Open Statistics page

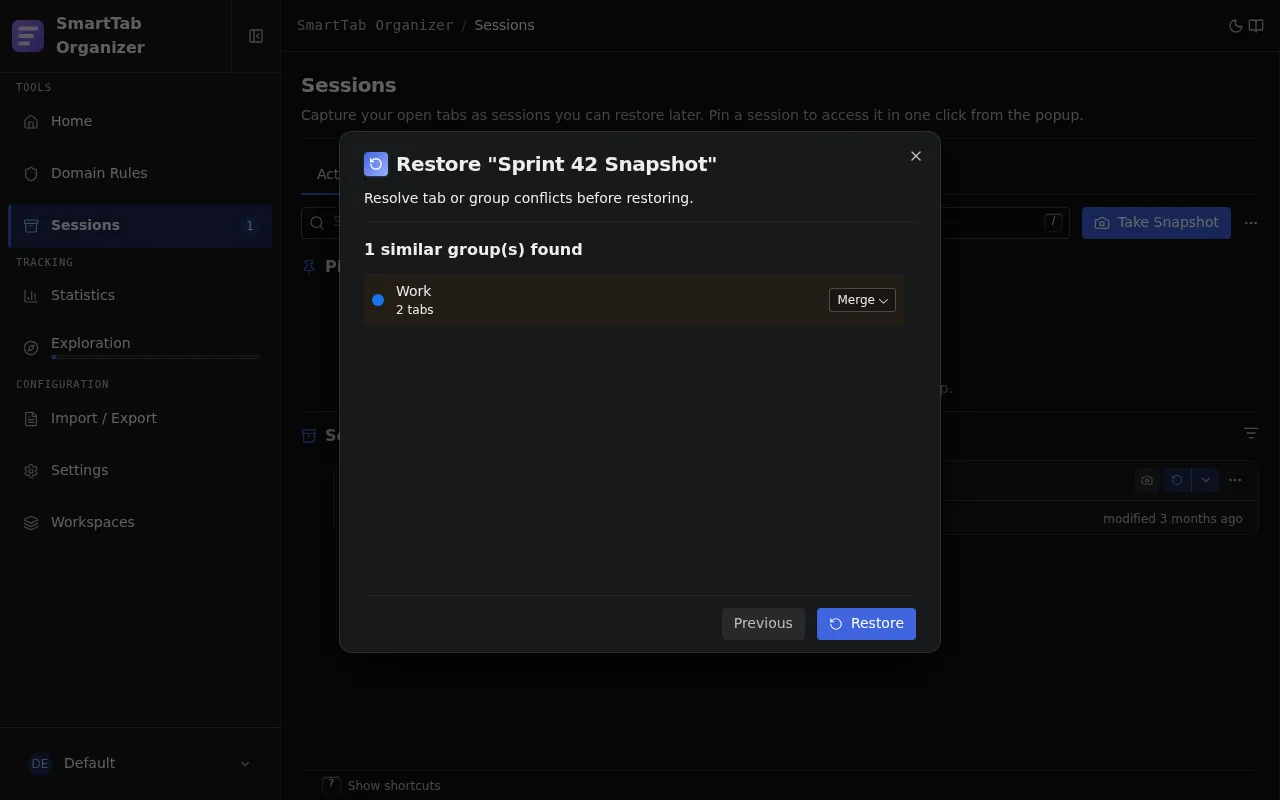pos(140,295)
